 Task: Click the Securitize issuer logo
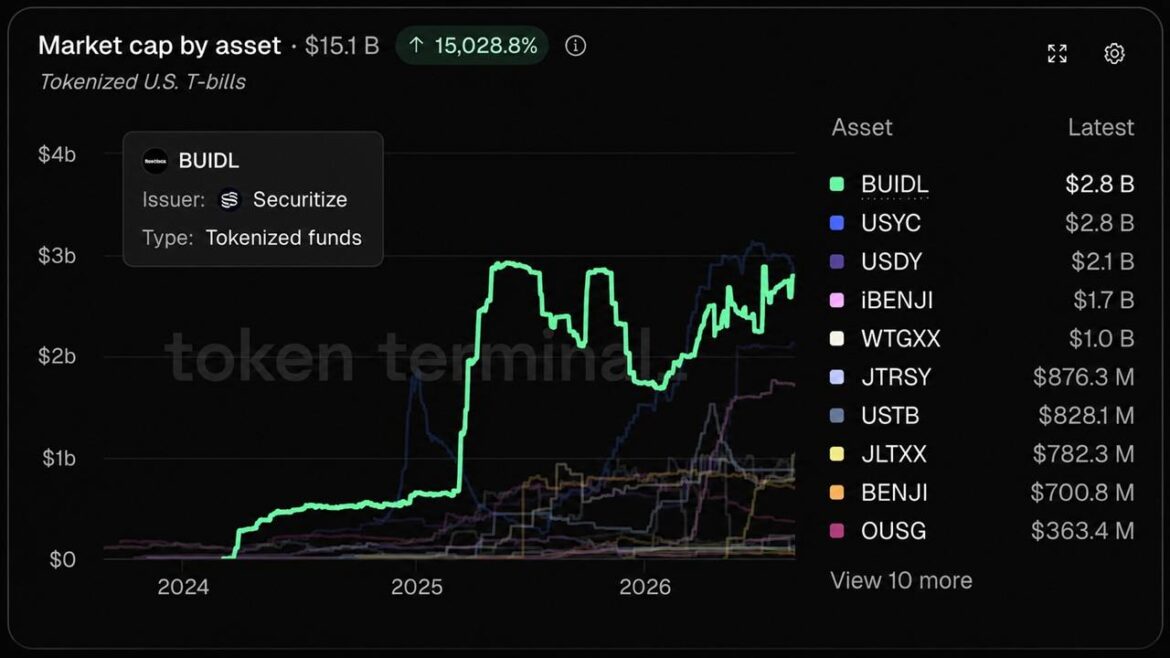(230, 199)
